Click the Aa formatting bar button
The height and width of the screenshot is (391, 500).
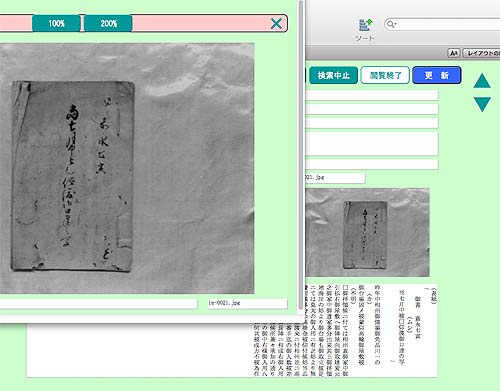[x=454, y=53]
